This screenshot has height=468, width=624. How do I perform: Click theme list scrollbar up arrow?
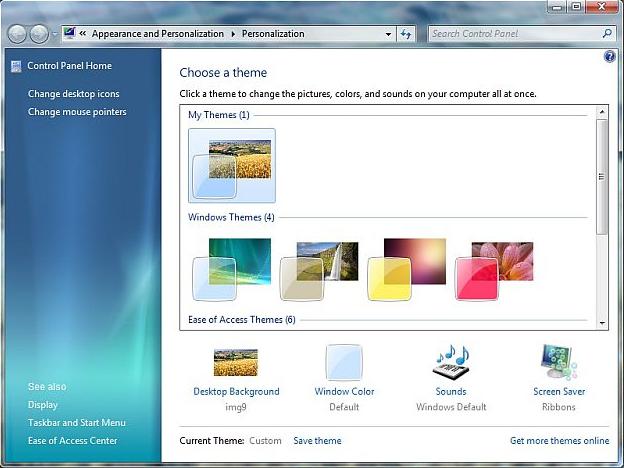[x=602, y=112]
